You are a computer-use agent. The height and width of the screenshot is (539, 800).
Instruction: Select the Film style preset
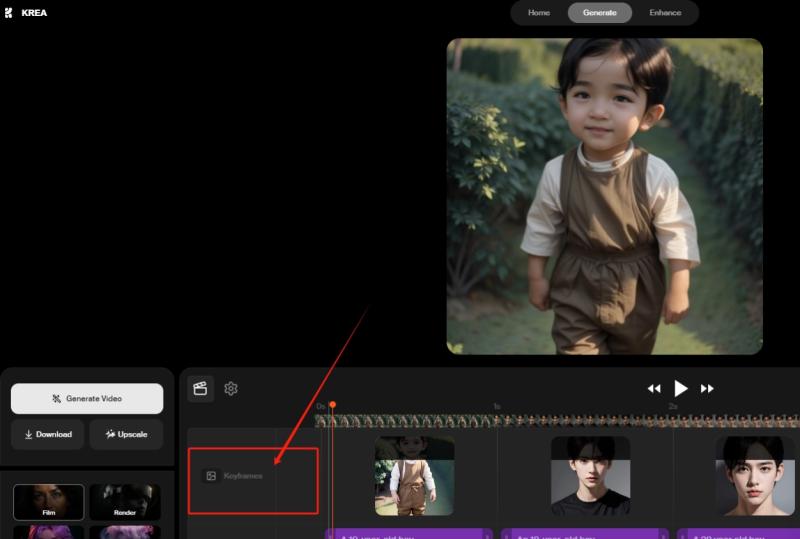point(48,502)
